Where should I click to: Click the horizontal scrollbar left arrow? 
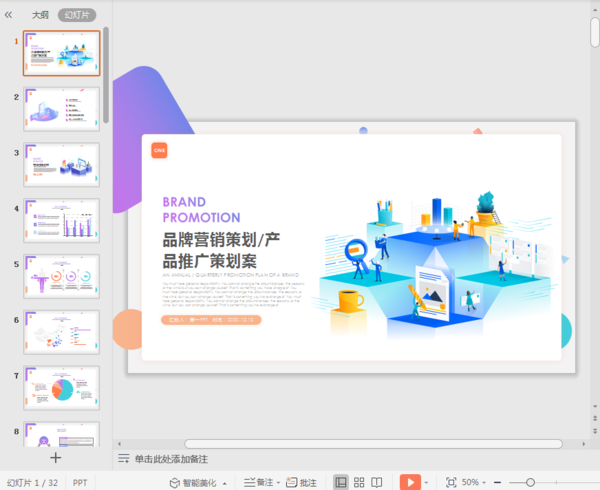pyautogui.click(x=119, y=444)
